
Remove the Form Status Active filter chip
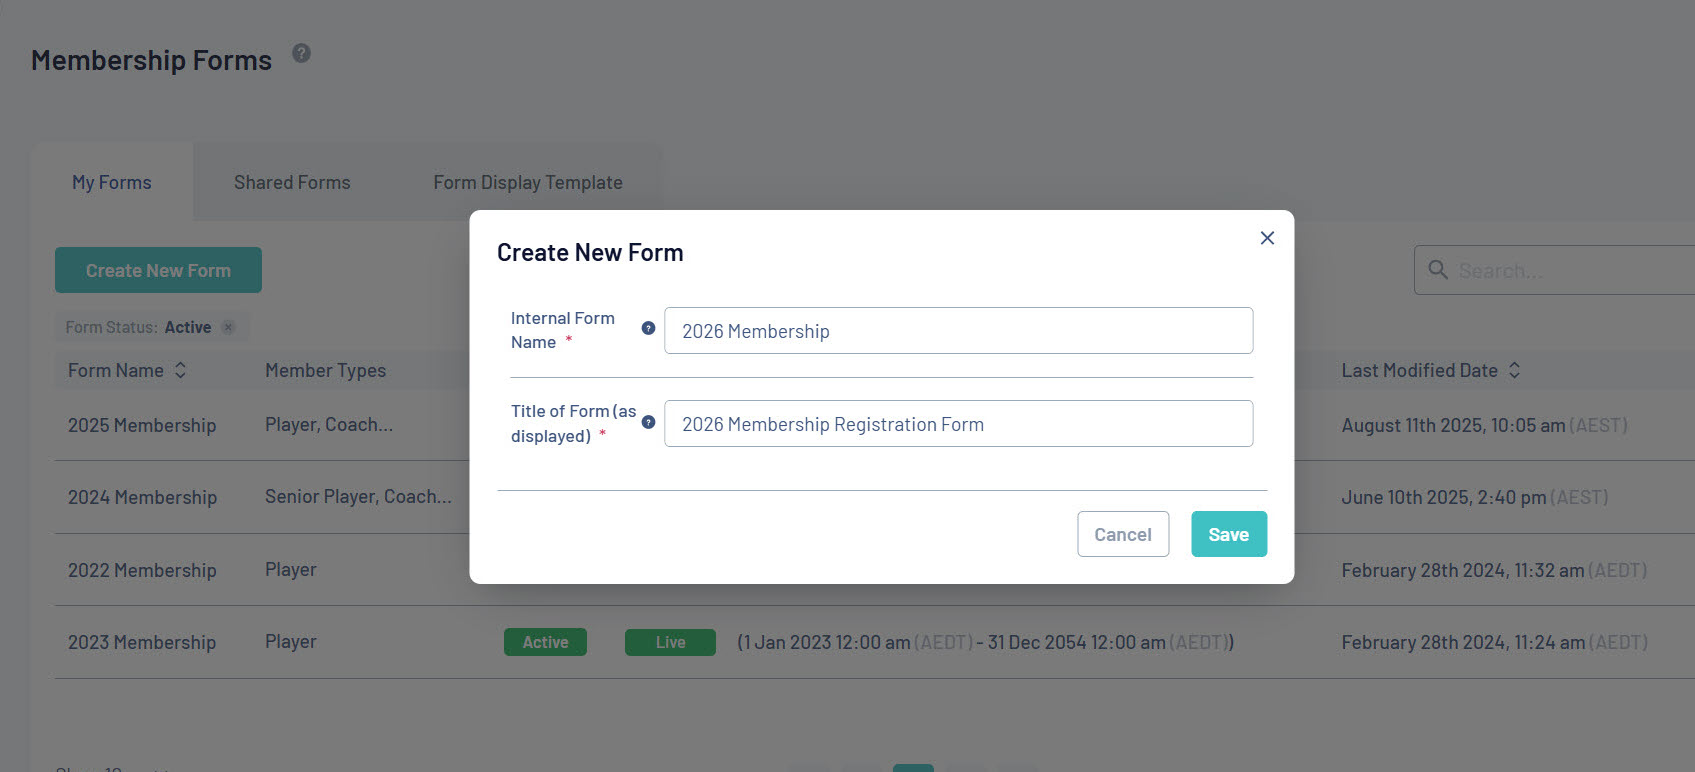[x=228, y=327]
